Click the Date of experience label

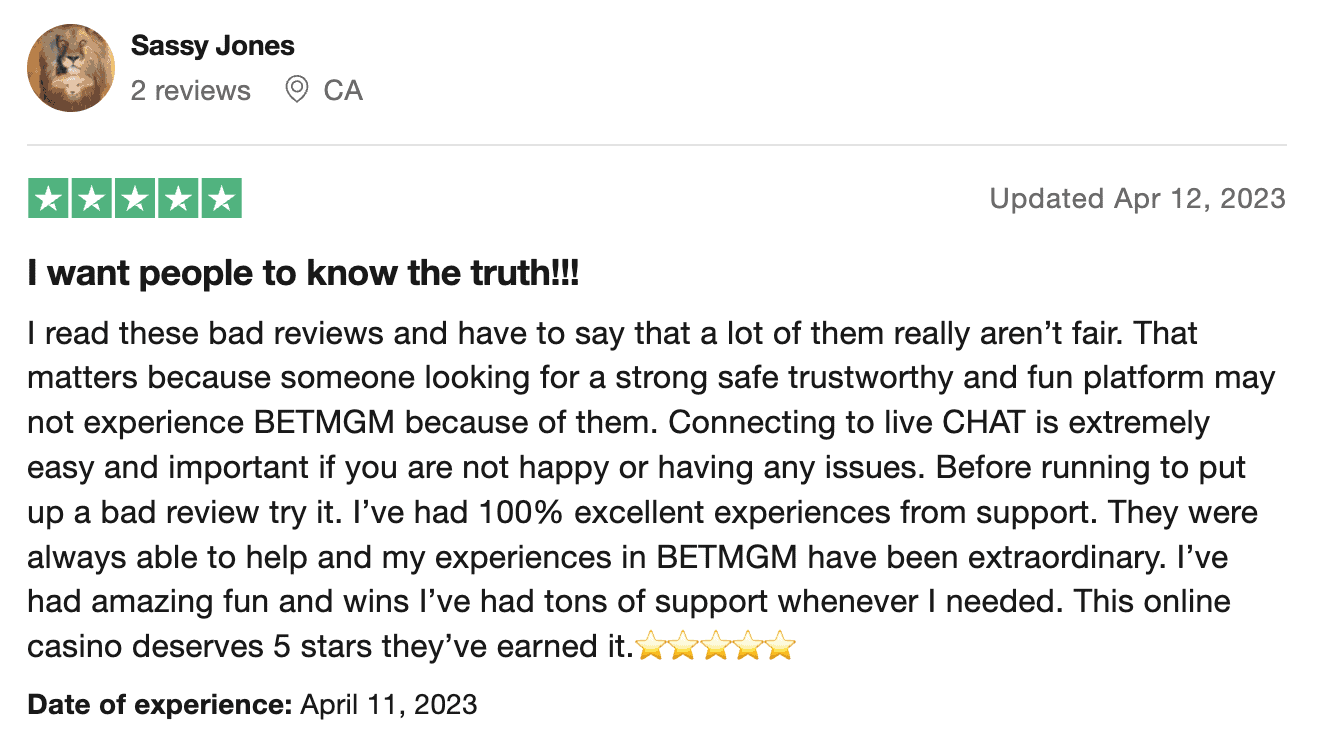pyautogui.click(x=160, y=705)
